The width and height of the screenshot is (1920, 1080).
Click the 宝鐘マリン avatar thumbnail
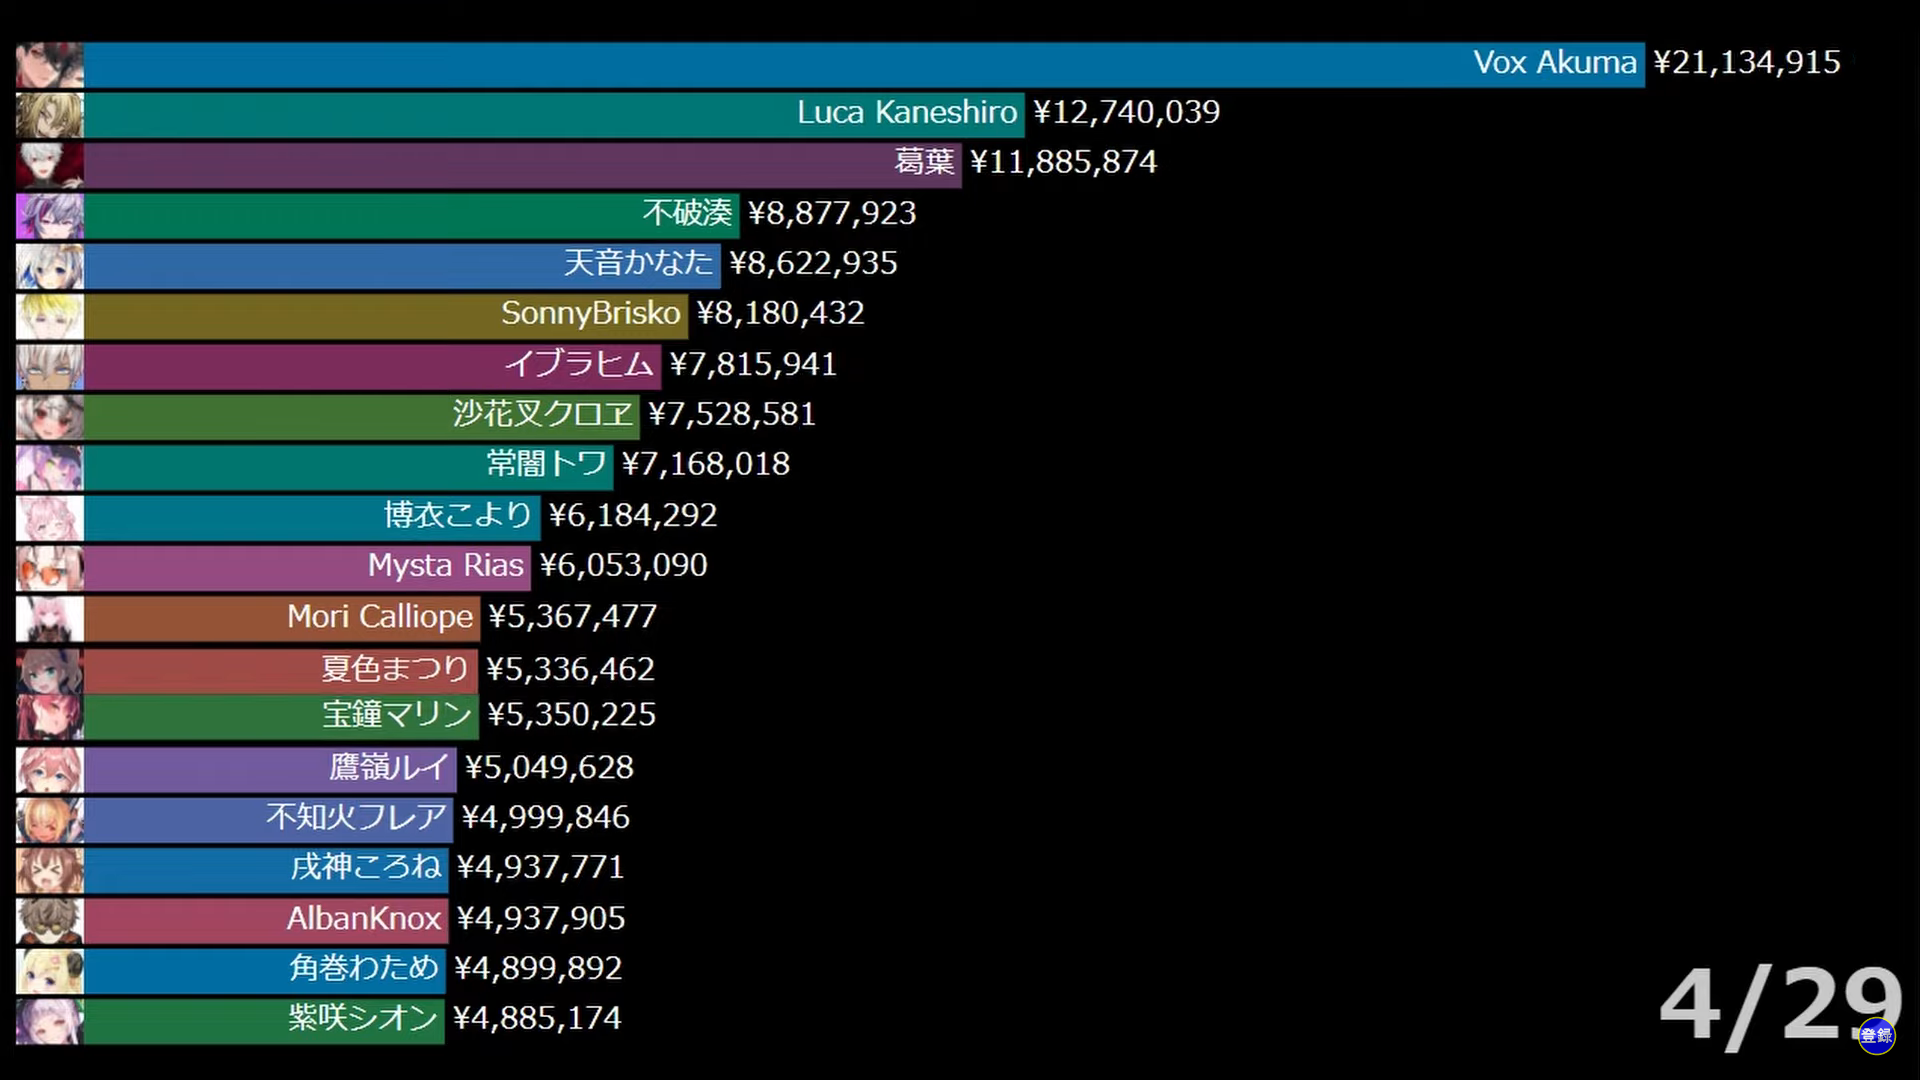coord(49,717)
